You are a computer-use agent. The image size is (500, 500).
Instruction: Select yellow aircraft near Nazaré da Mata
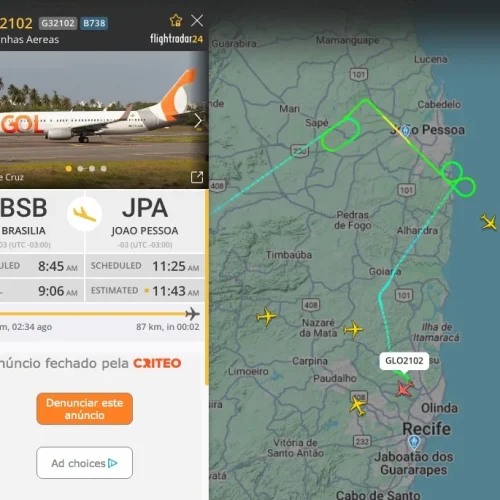pos(354,329)
